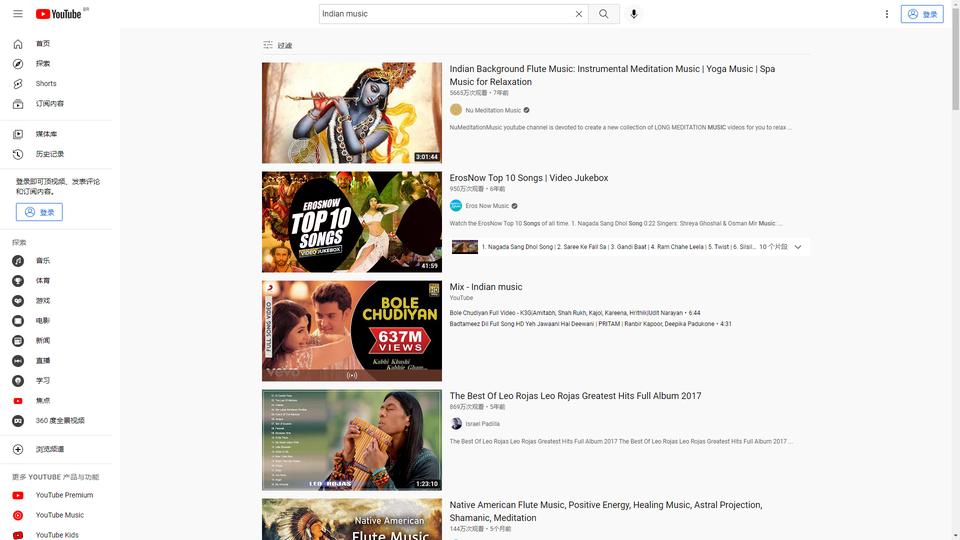The image size is (960, 540).
Task: Click the YouTube logo
Action: coord(59,13)
